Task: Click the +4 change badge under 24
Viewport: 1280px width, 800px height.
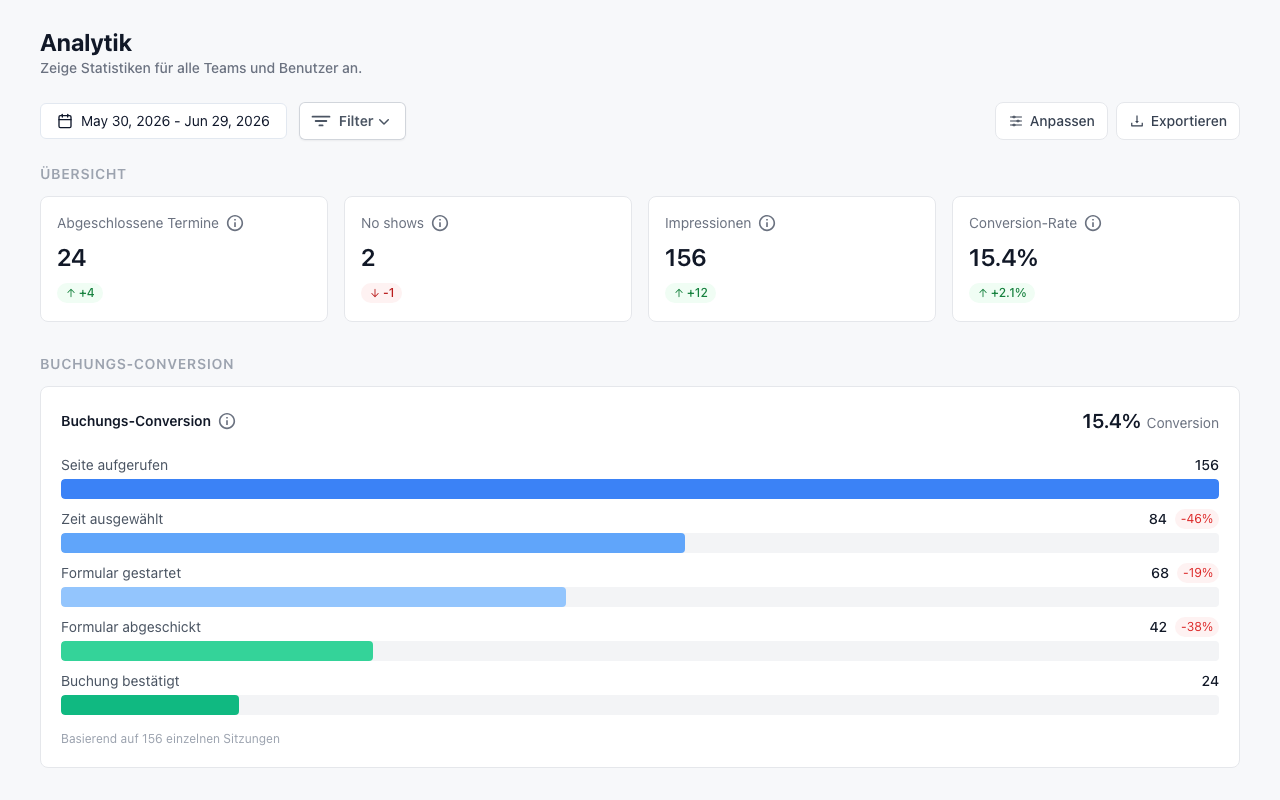Action: 80,293
